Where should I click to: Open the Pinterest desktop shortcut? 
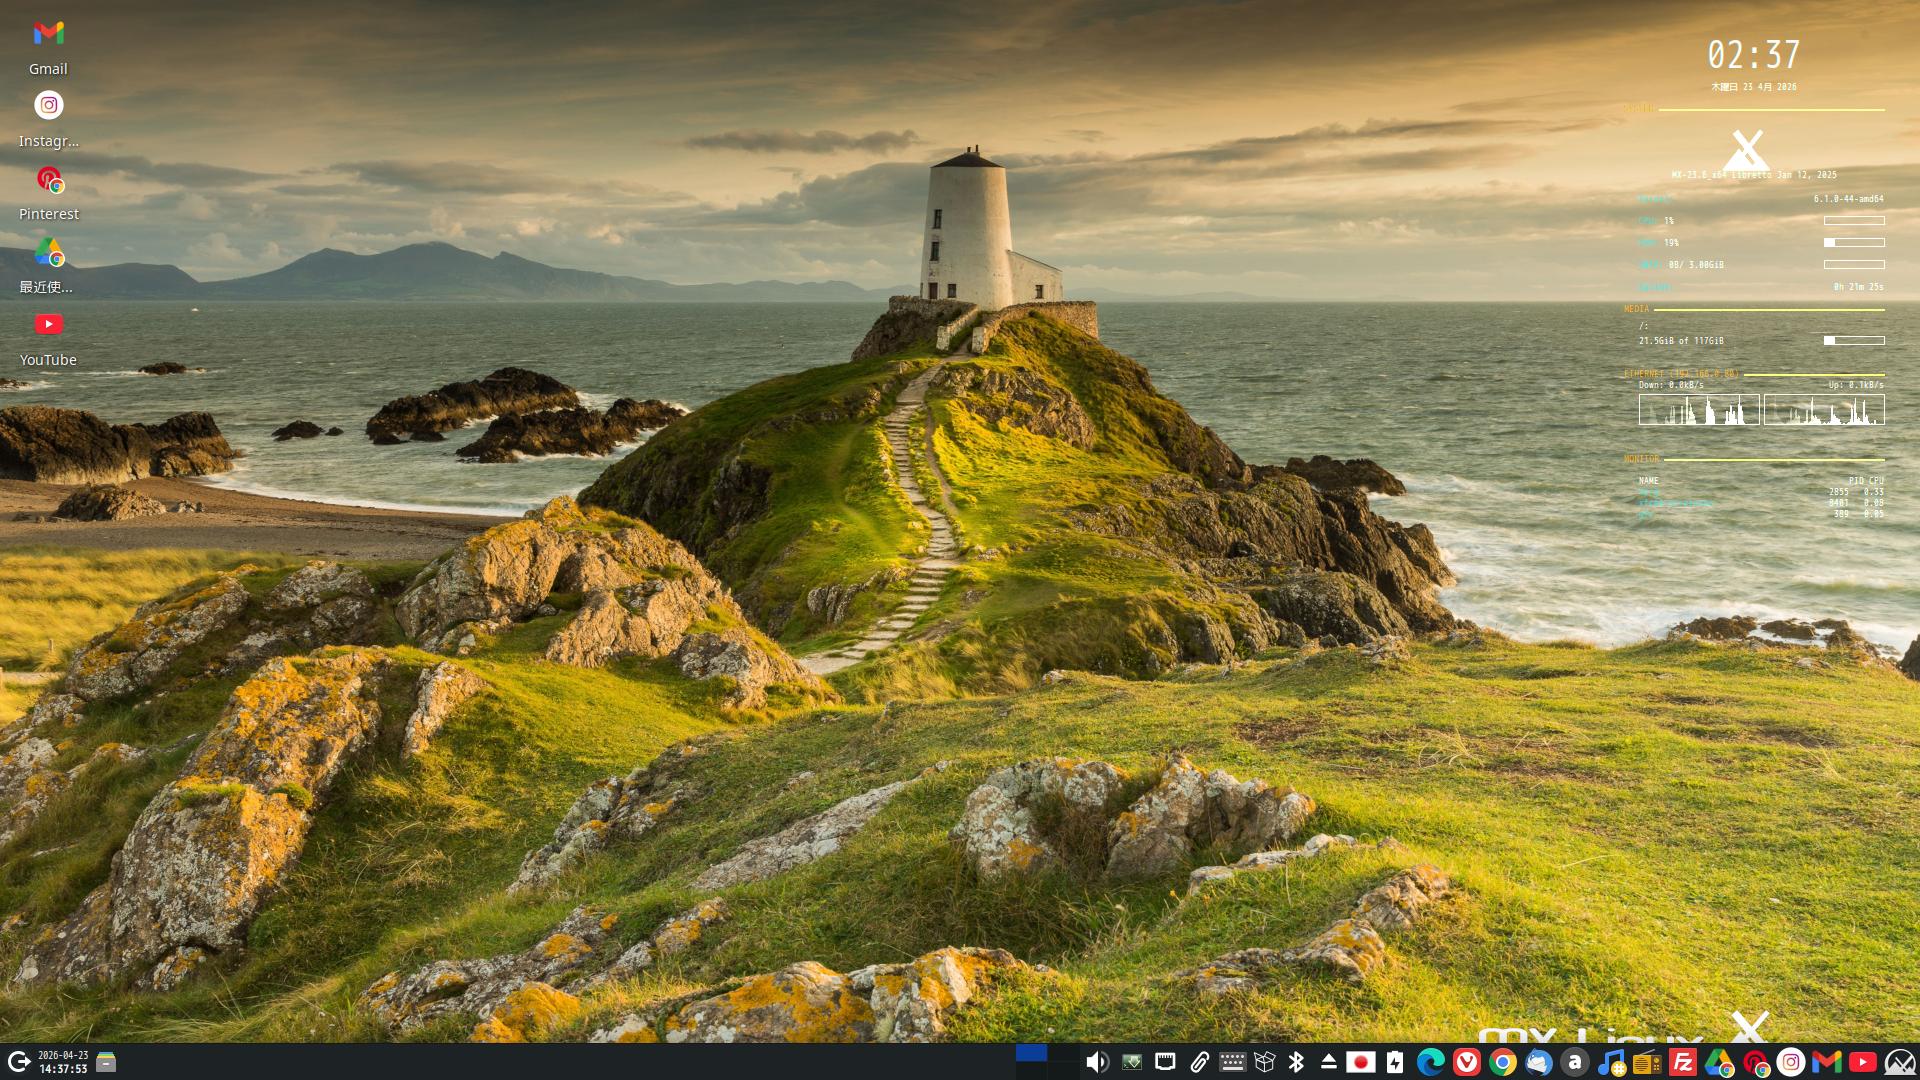(x=48, y=180)
